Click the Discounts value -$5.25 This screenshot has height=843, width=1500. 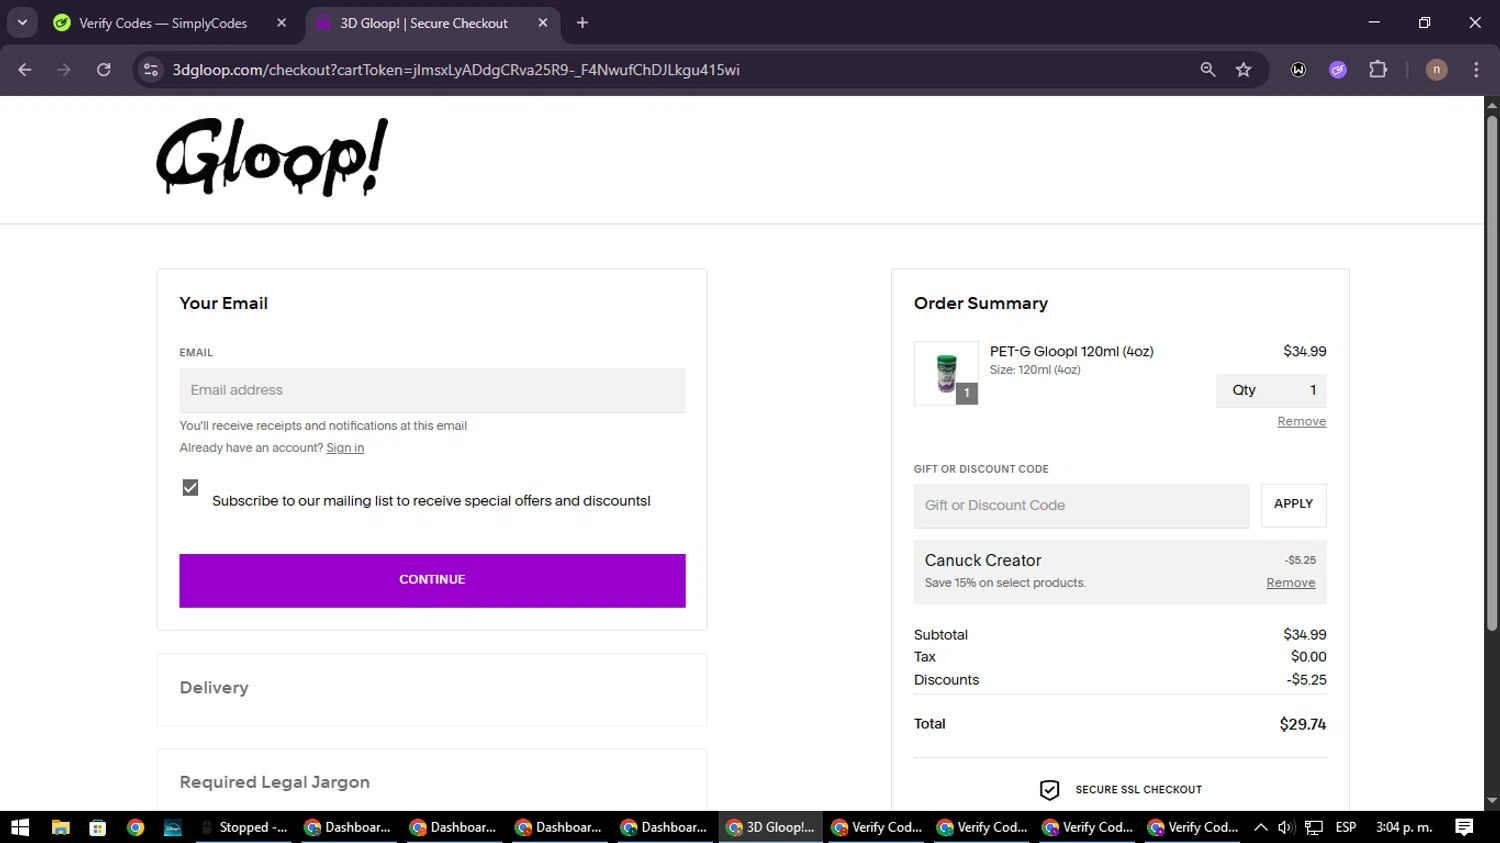[1306, 680]
